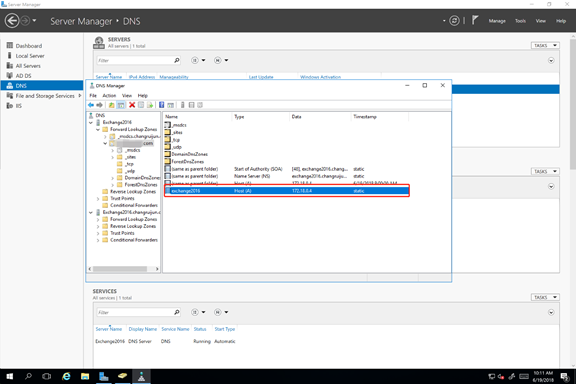This screenshot has height=384, width=576.
Task: Collapse Servers filter with its chevron
Action: 551,60
